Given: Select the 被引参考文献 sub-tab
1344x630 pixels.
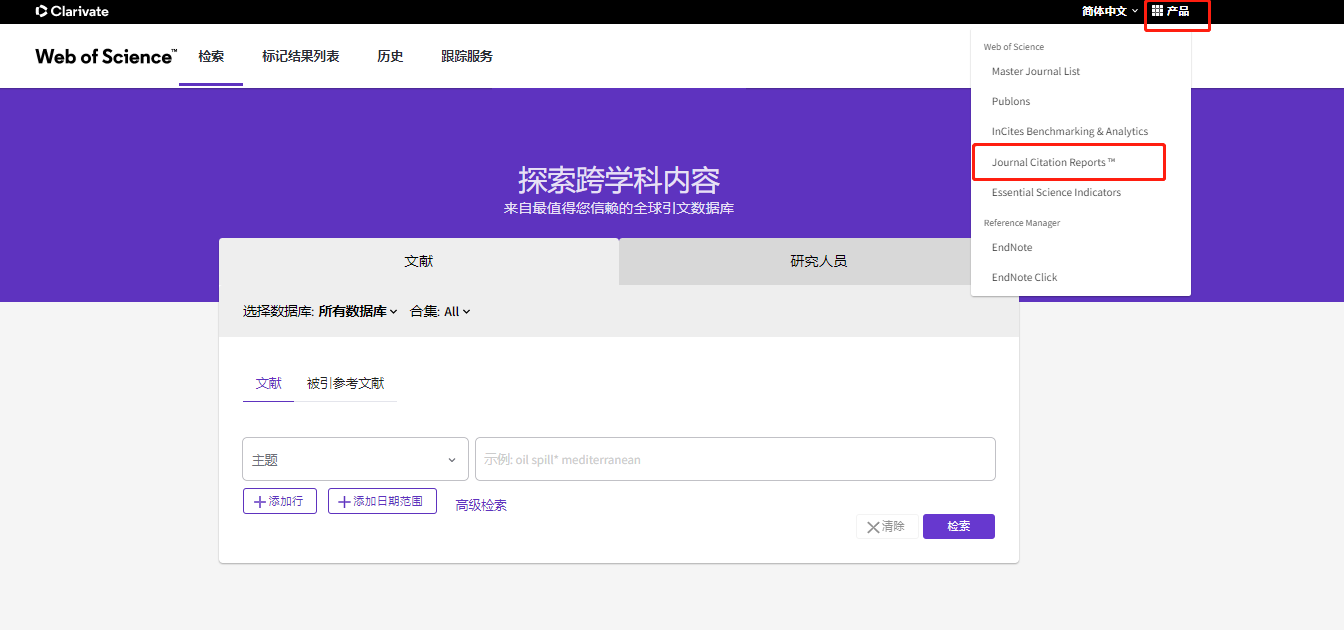Looking at the screenshot, I should (x=345, y=383).
